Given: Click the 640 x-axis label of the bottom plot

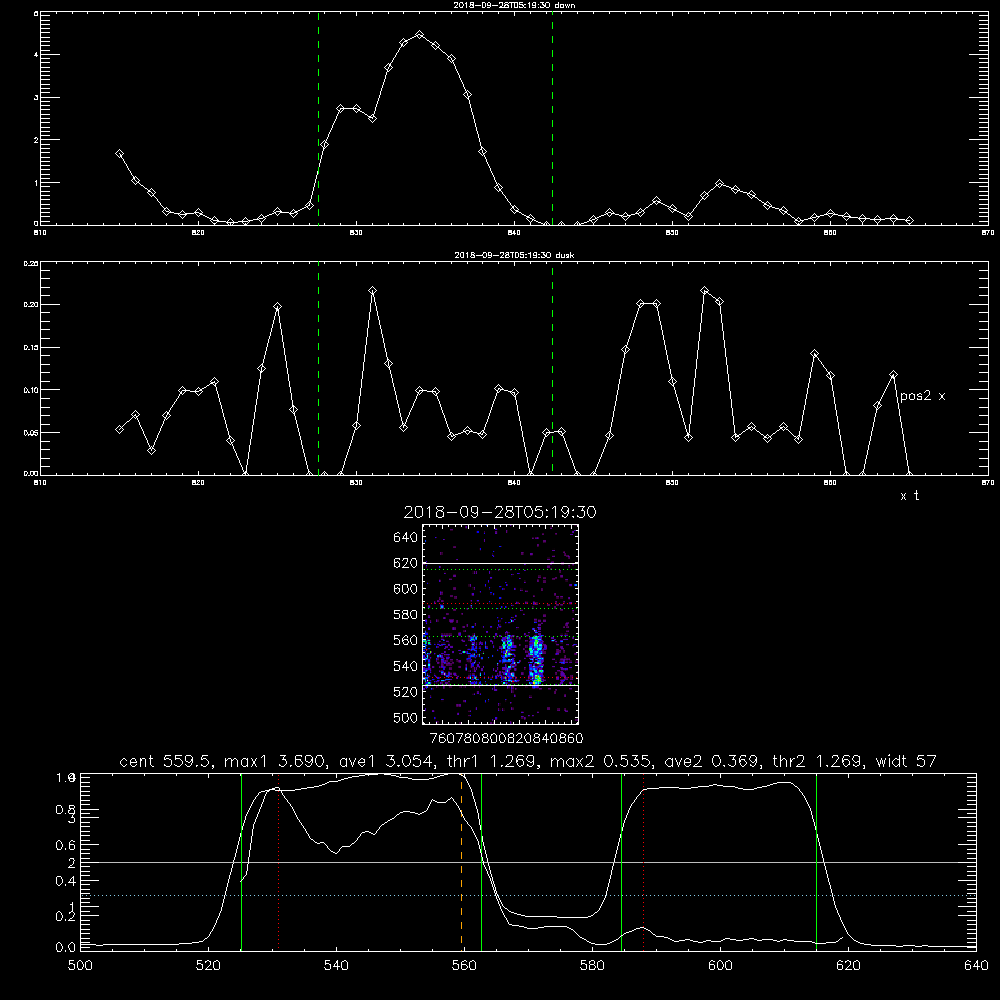Looking at the screenshot, I should [x=976, y=966].
